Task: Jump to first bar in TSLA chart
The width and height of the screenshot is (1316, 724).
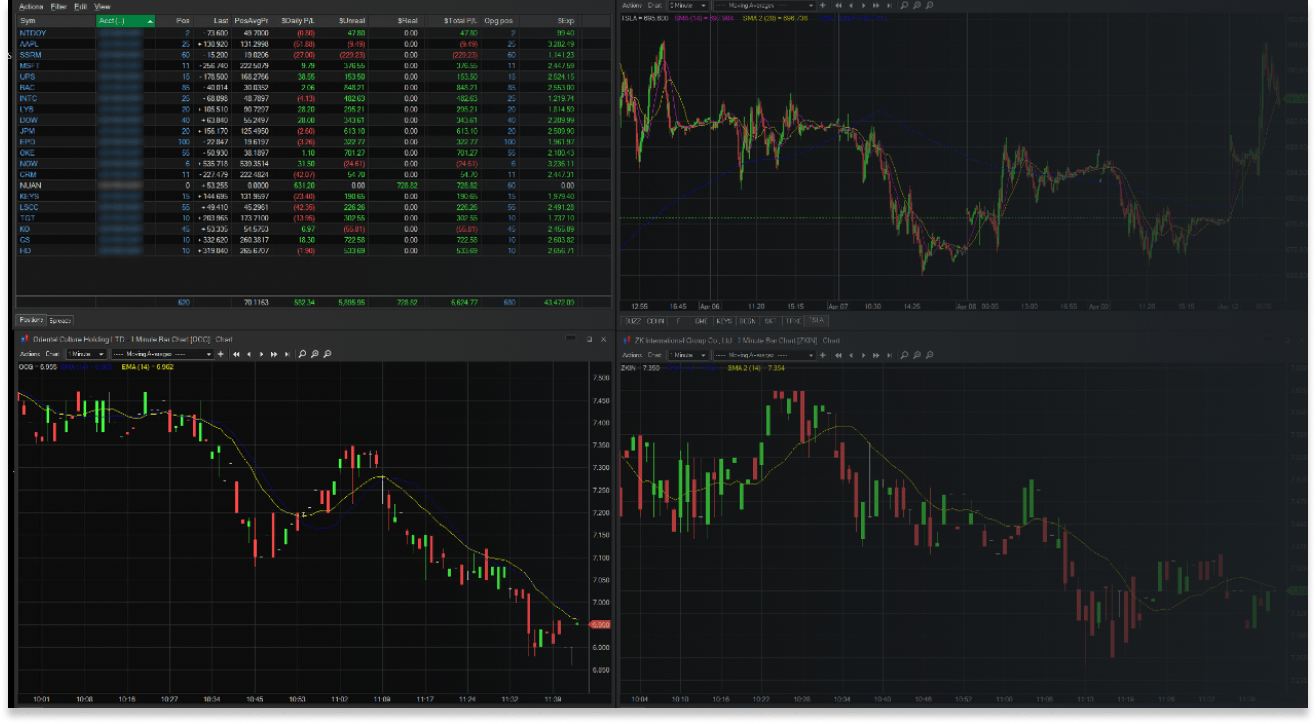Action: pyautogui.click(x=838, y=5)
